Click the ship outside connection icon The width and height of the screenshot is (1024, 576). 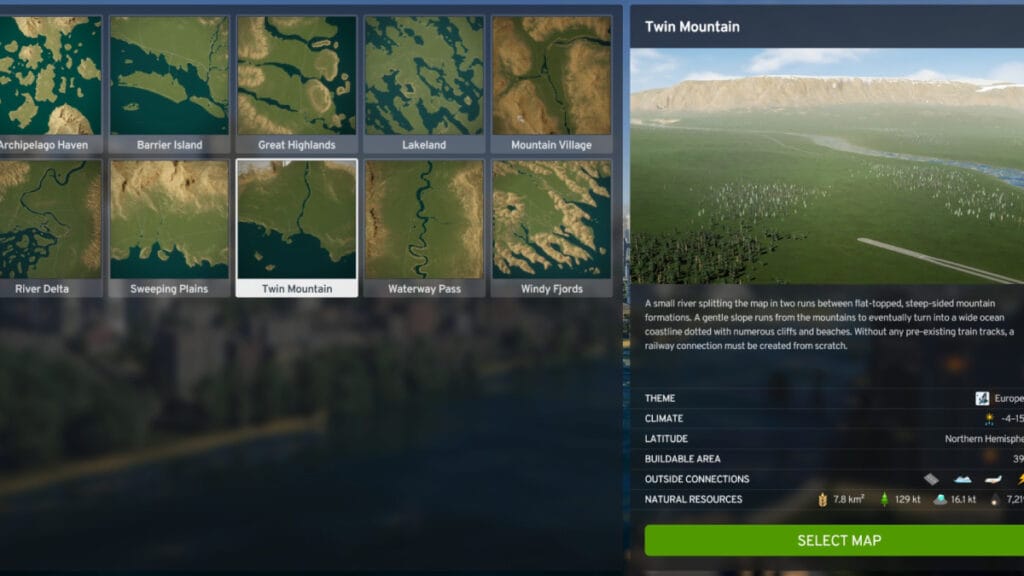[x=962, y=479]
